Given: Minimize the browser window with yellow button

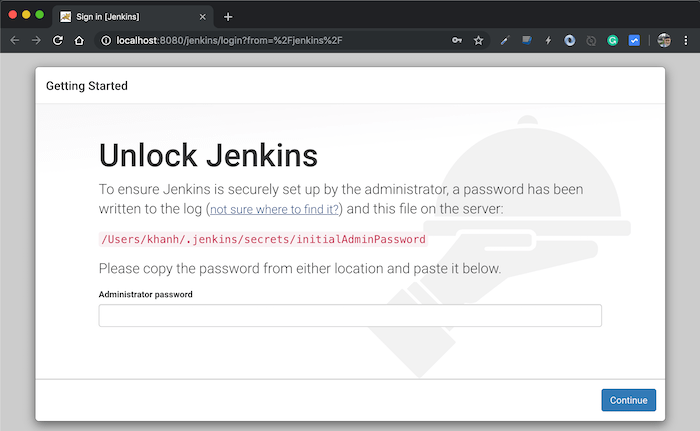Looking at the screenshot, I should [x=26, y=15].
